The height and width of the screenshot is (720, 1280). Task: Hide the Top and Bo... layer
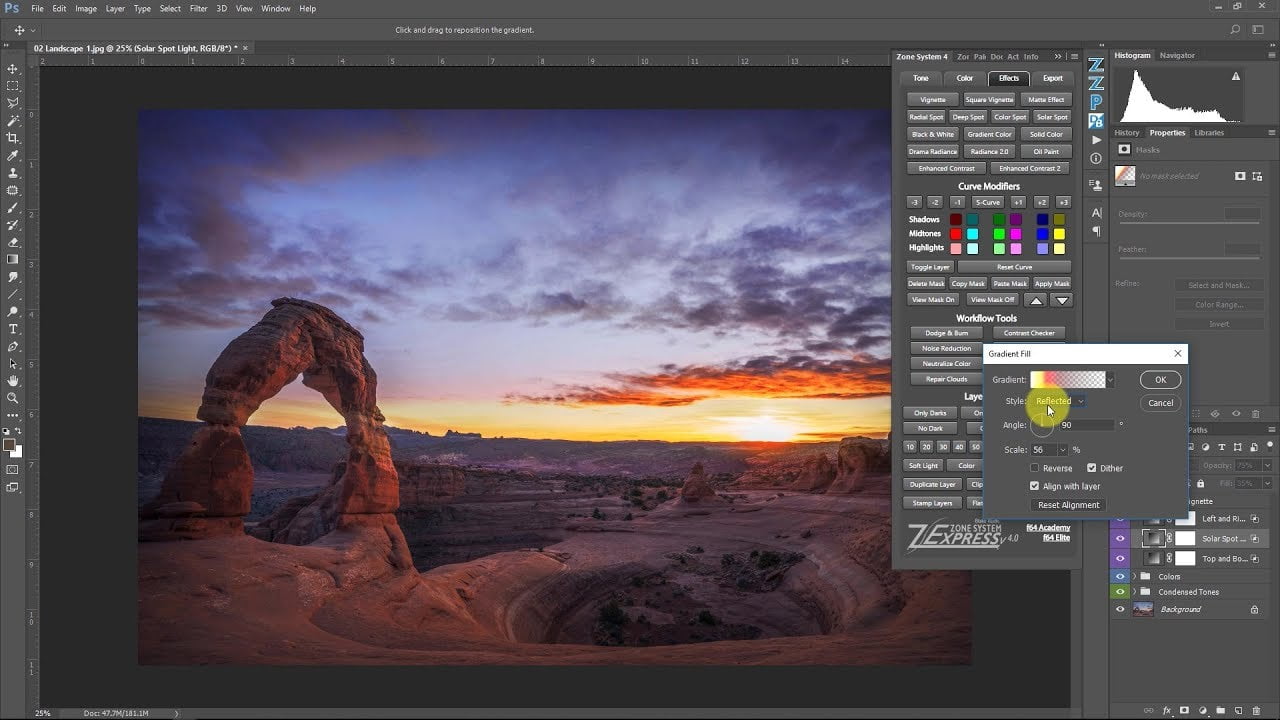(1120, 558)
